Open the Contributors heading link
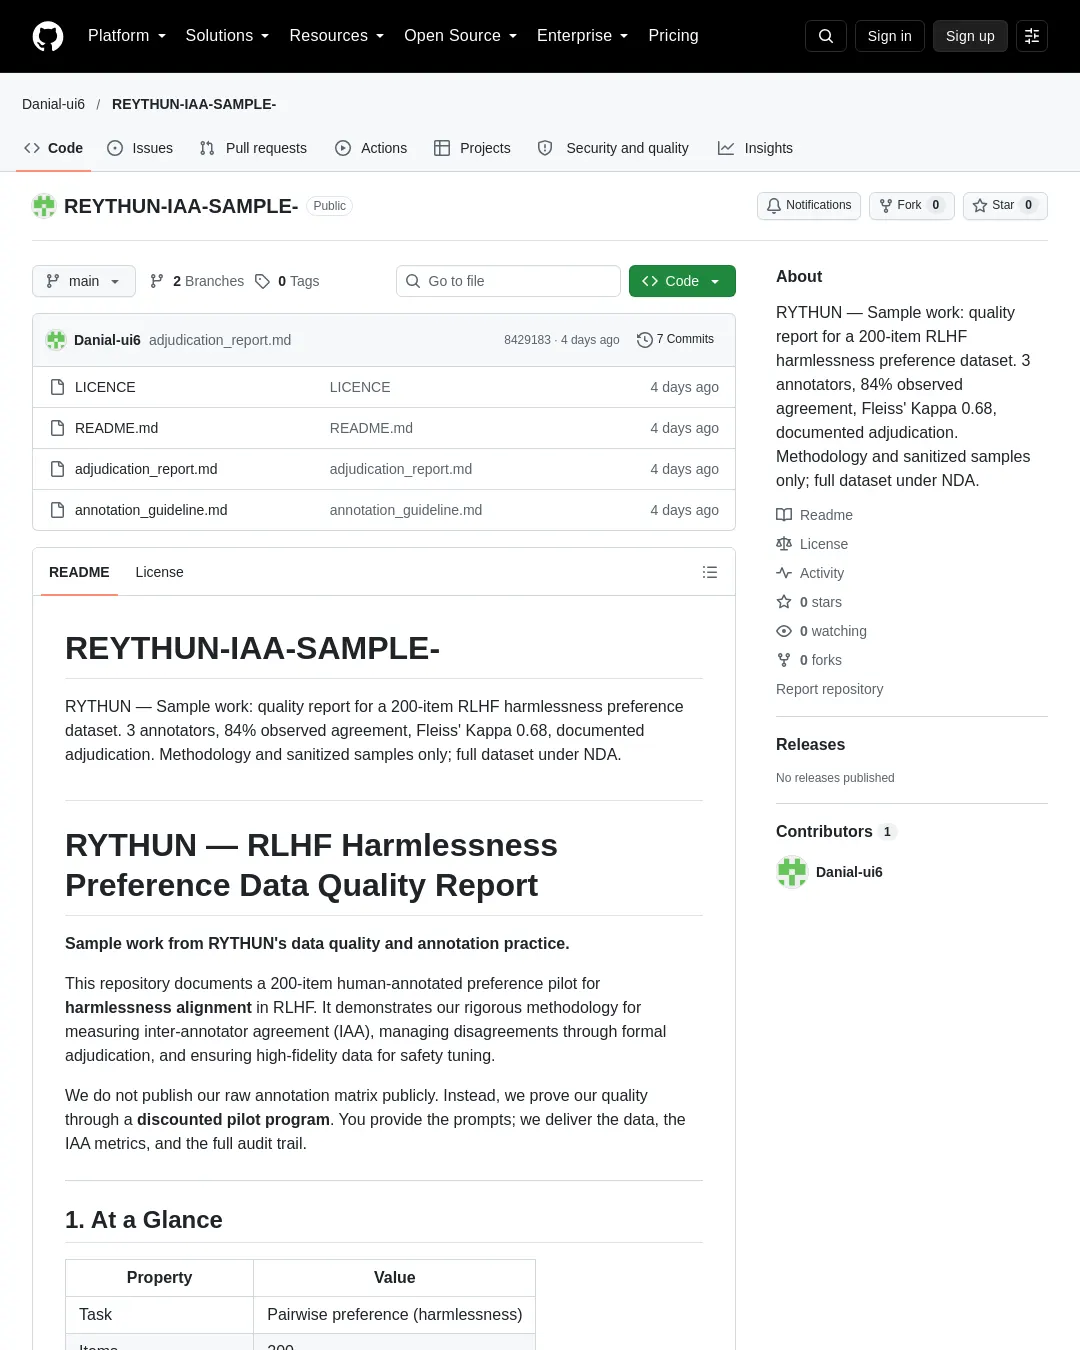 click(837, 832)
